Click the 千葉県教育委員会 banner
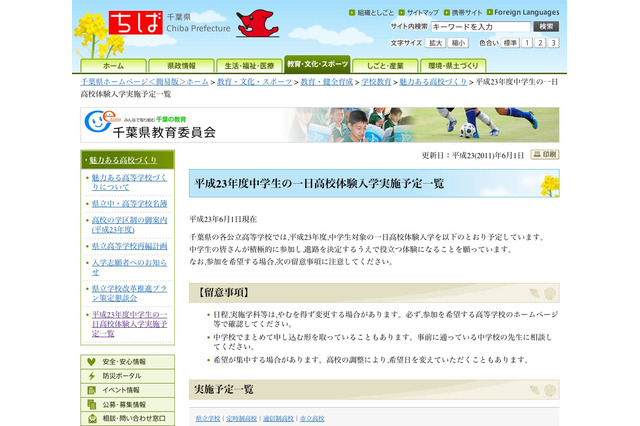The width and height of the screenshot is (640, 426). click(x=320, y=125)
